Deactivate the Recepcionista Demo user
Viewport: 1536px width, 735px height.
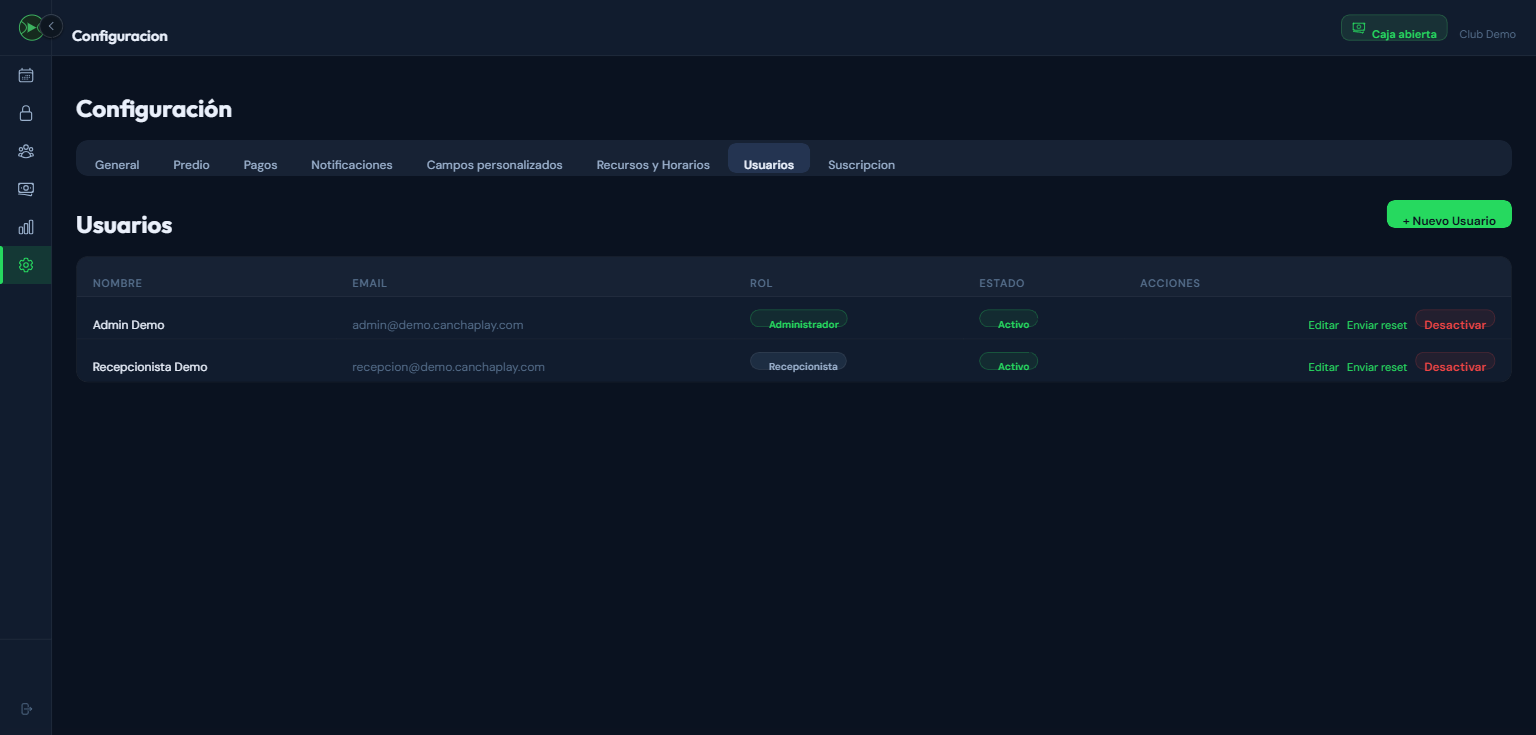point(1455,362)
